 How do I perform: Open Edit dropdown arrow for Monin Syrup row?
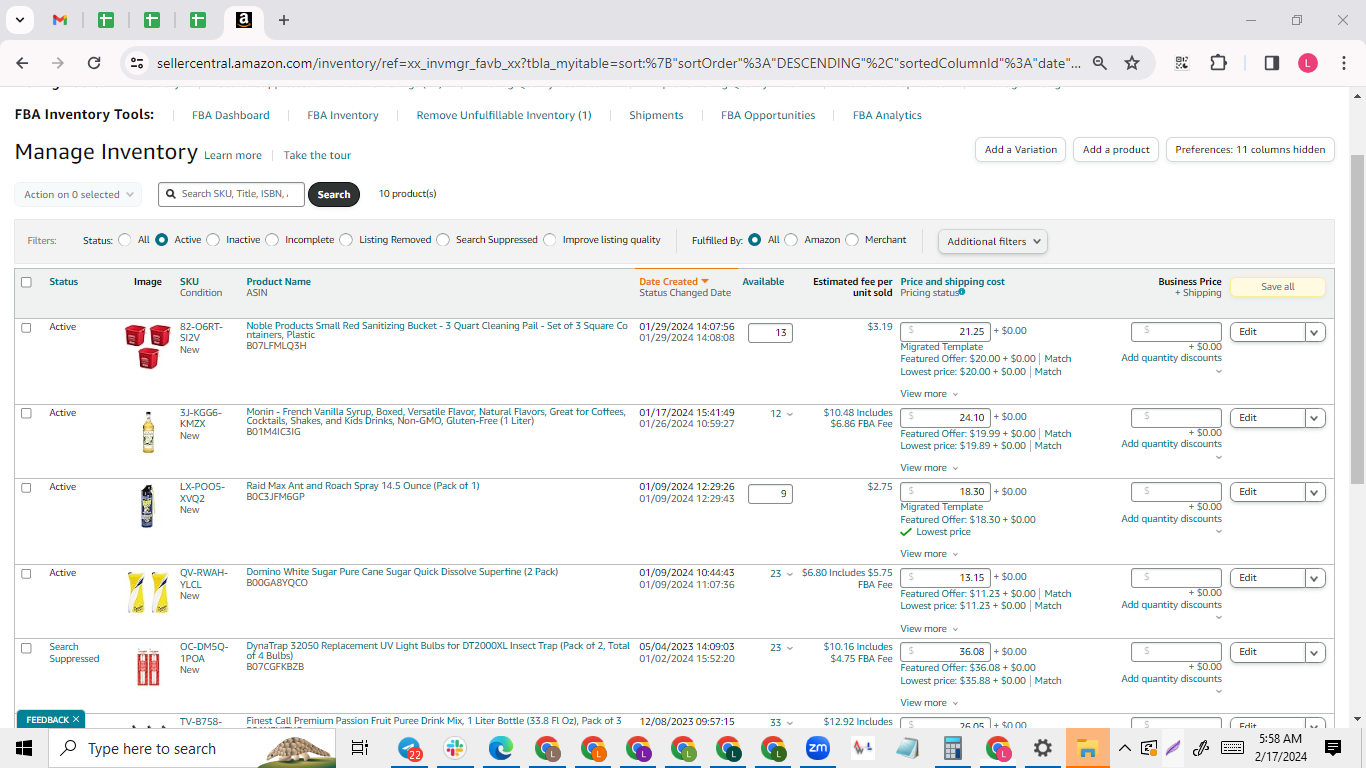[1315, 418]
